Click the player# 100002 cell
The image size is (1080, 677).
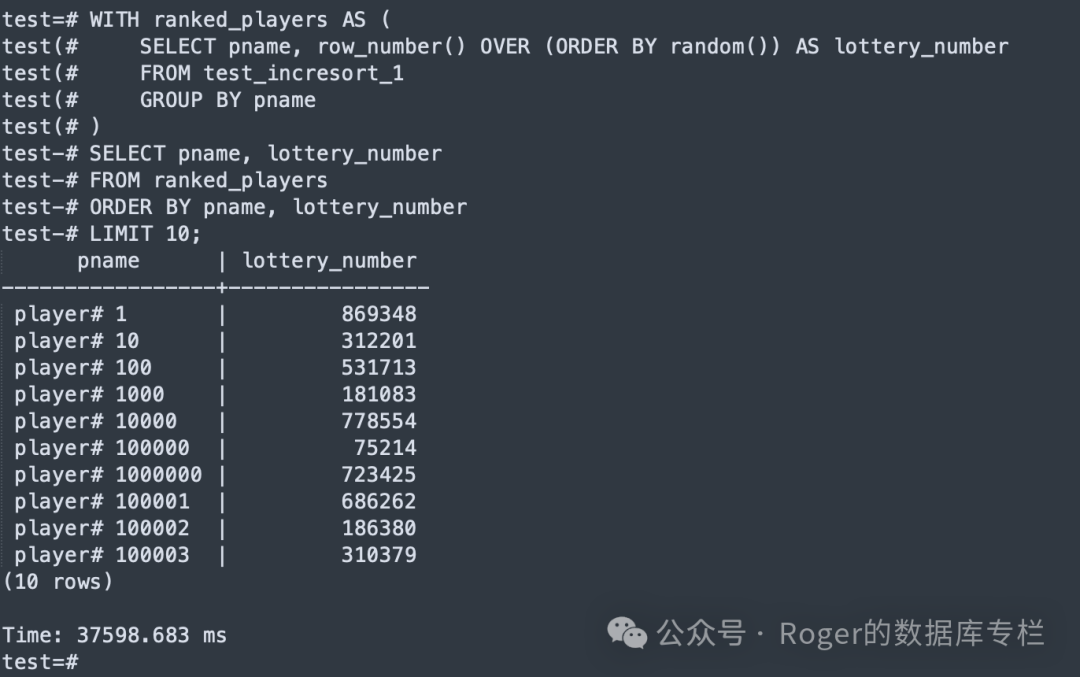[x=101, y=528]
